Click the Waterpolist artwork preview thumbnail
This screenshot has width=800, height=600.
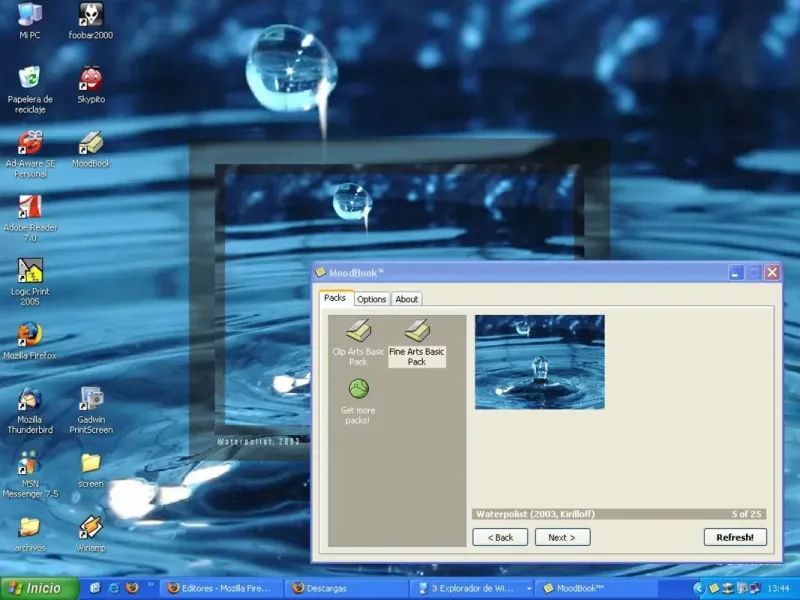[x=540, y=362]
